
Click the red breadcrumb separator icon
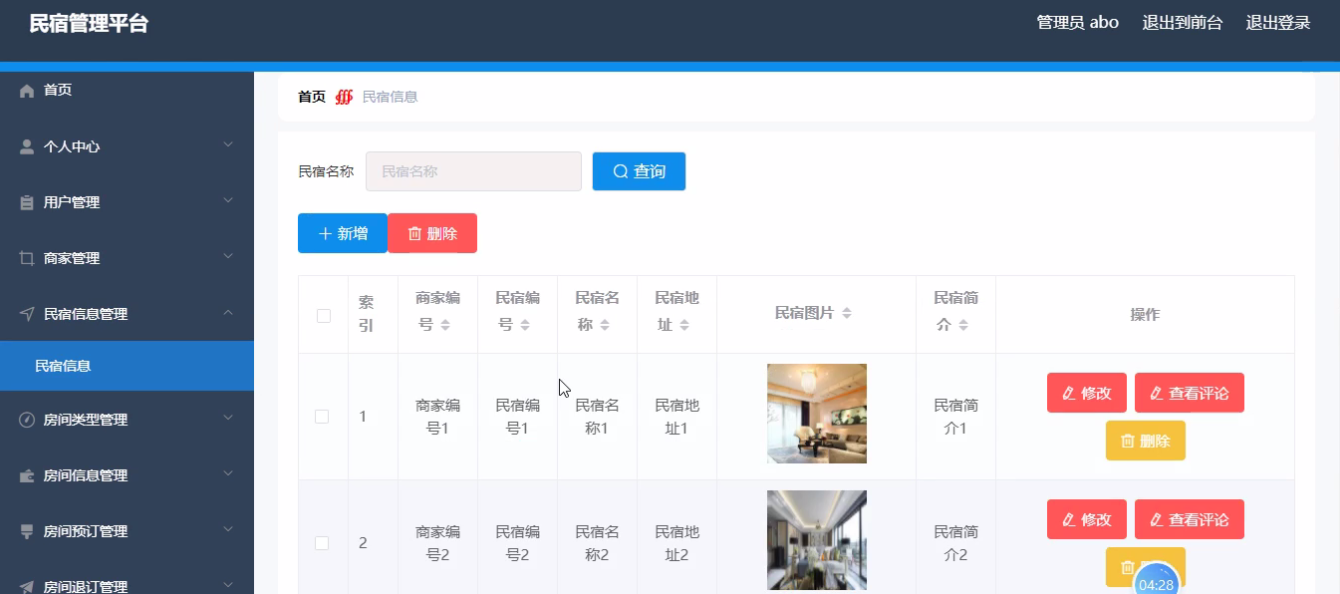(344, 97)
